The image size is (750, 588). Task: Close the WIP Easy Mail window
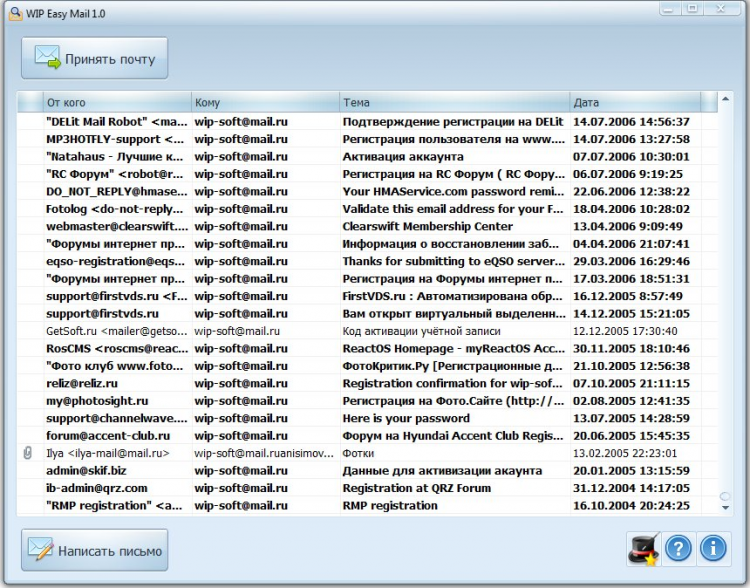[x=722, y=9]
